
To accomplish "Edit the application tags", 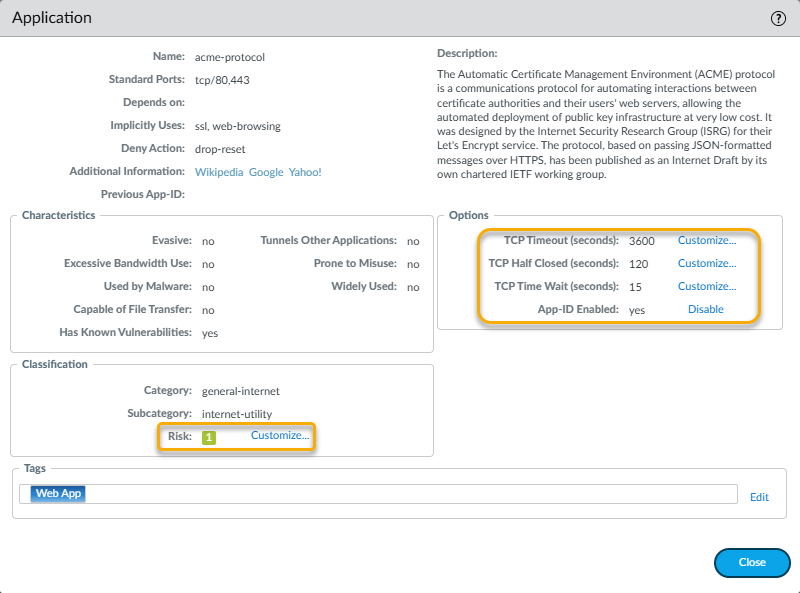I will (x=759, y=497).
